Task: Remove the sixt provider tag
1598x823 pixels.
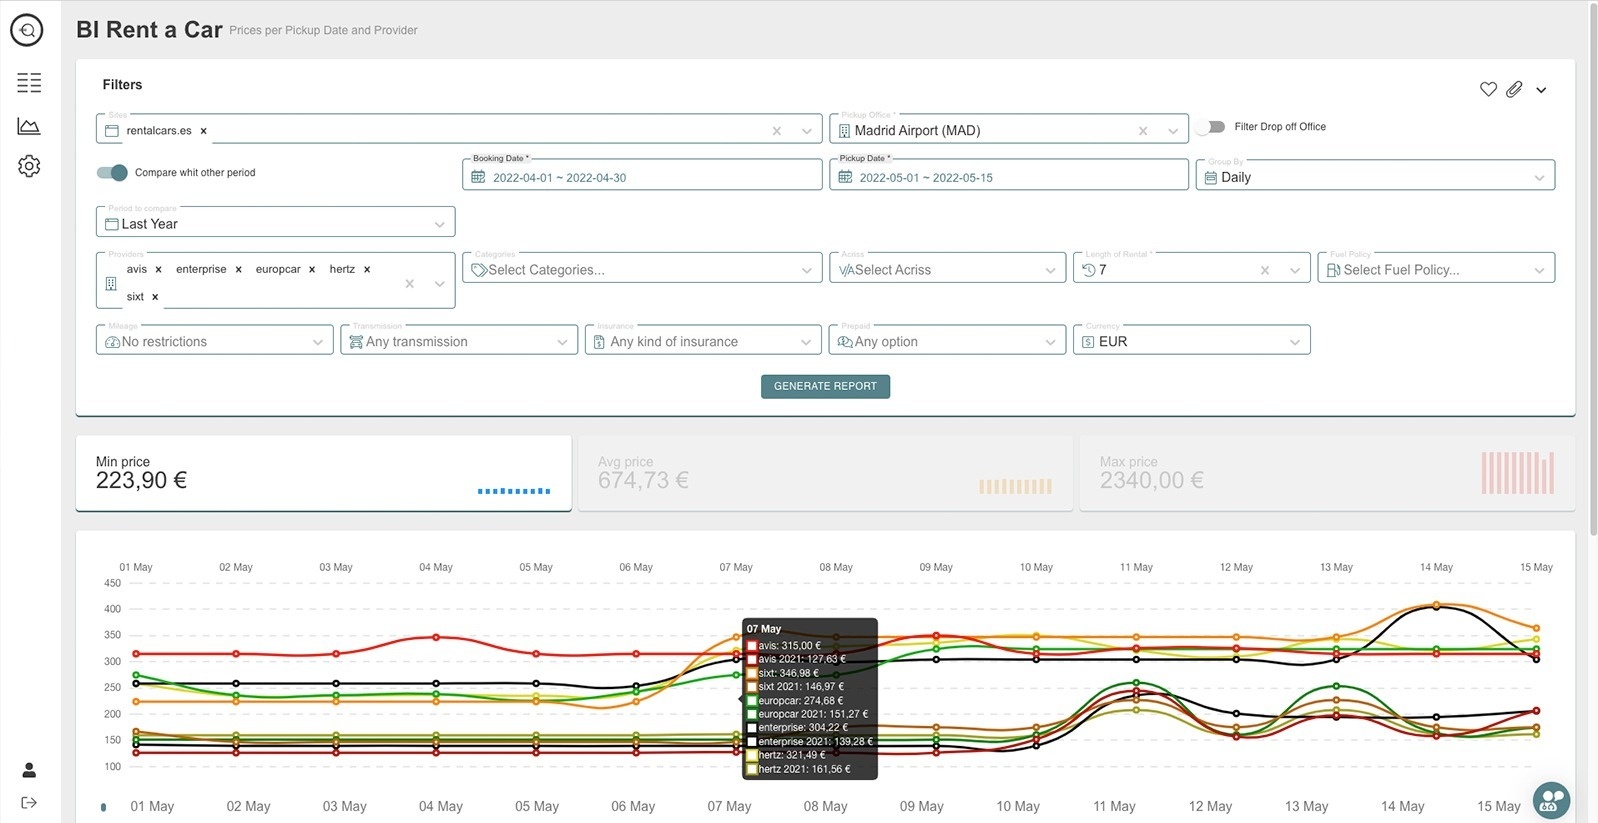Action: [155, 297]
